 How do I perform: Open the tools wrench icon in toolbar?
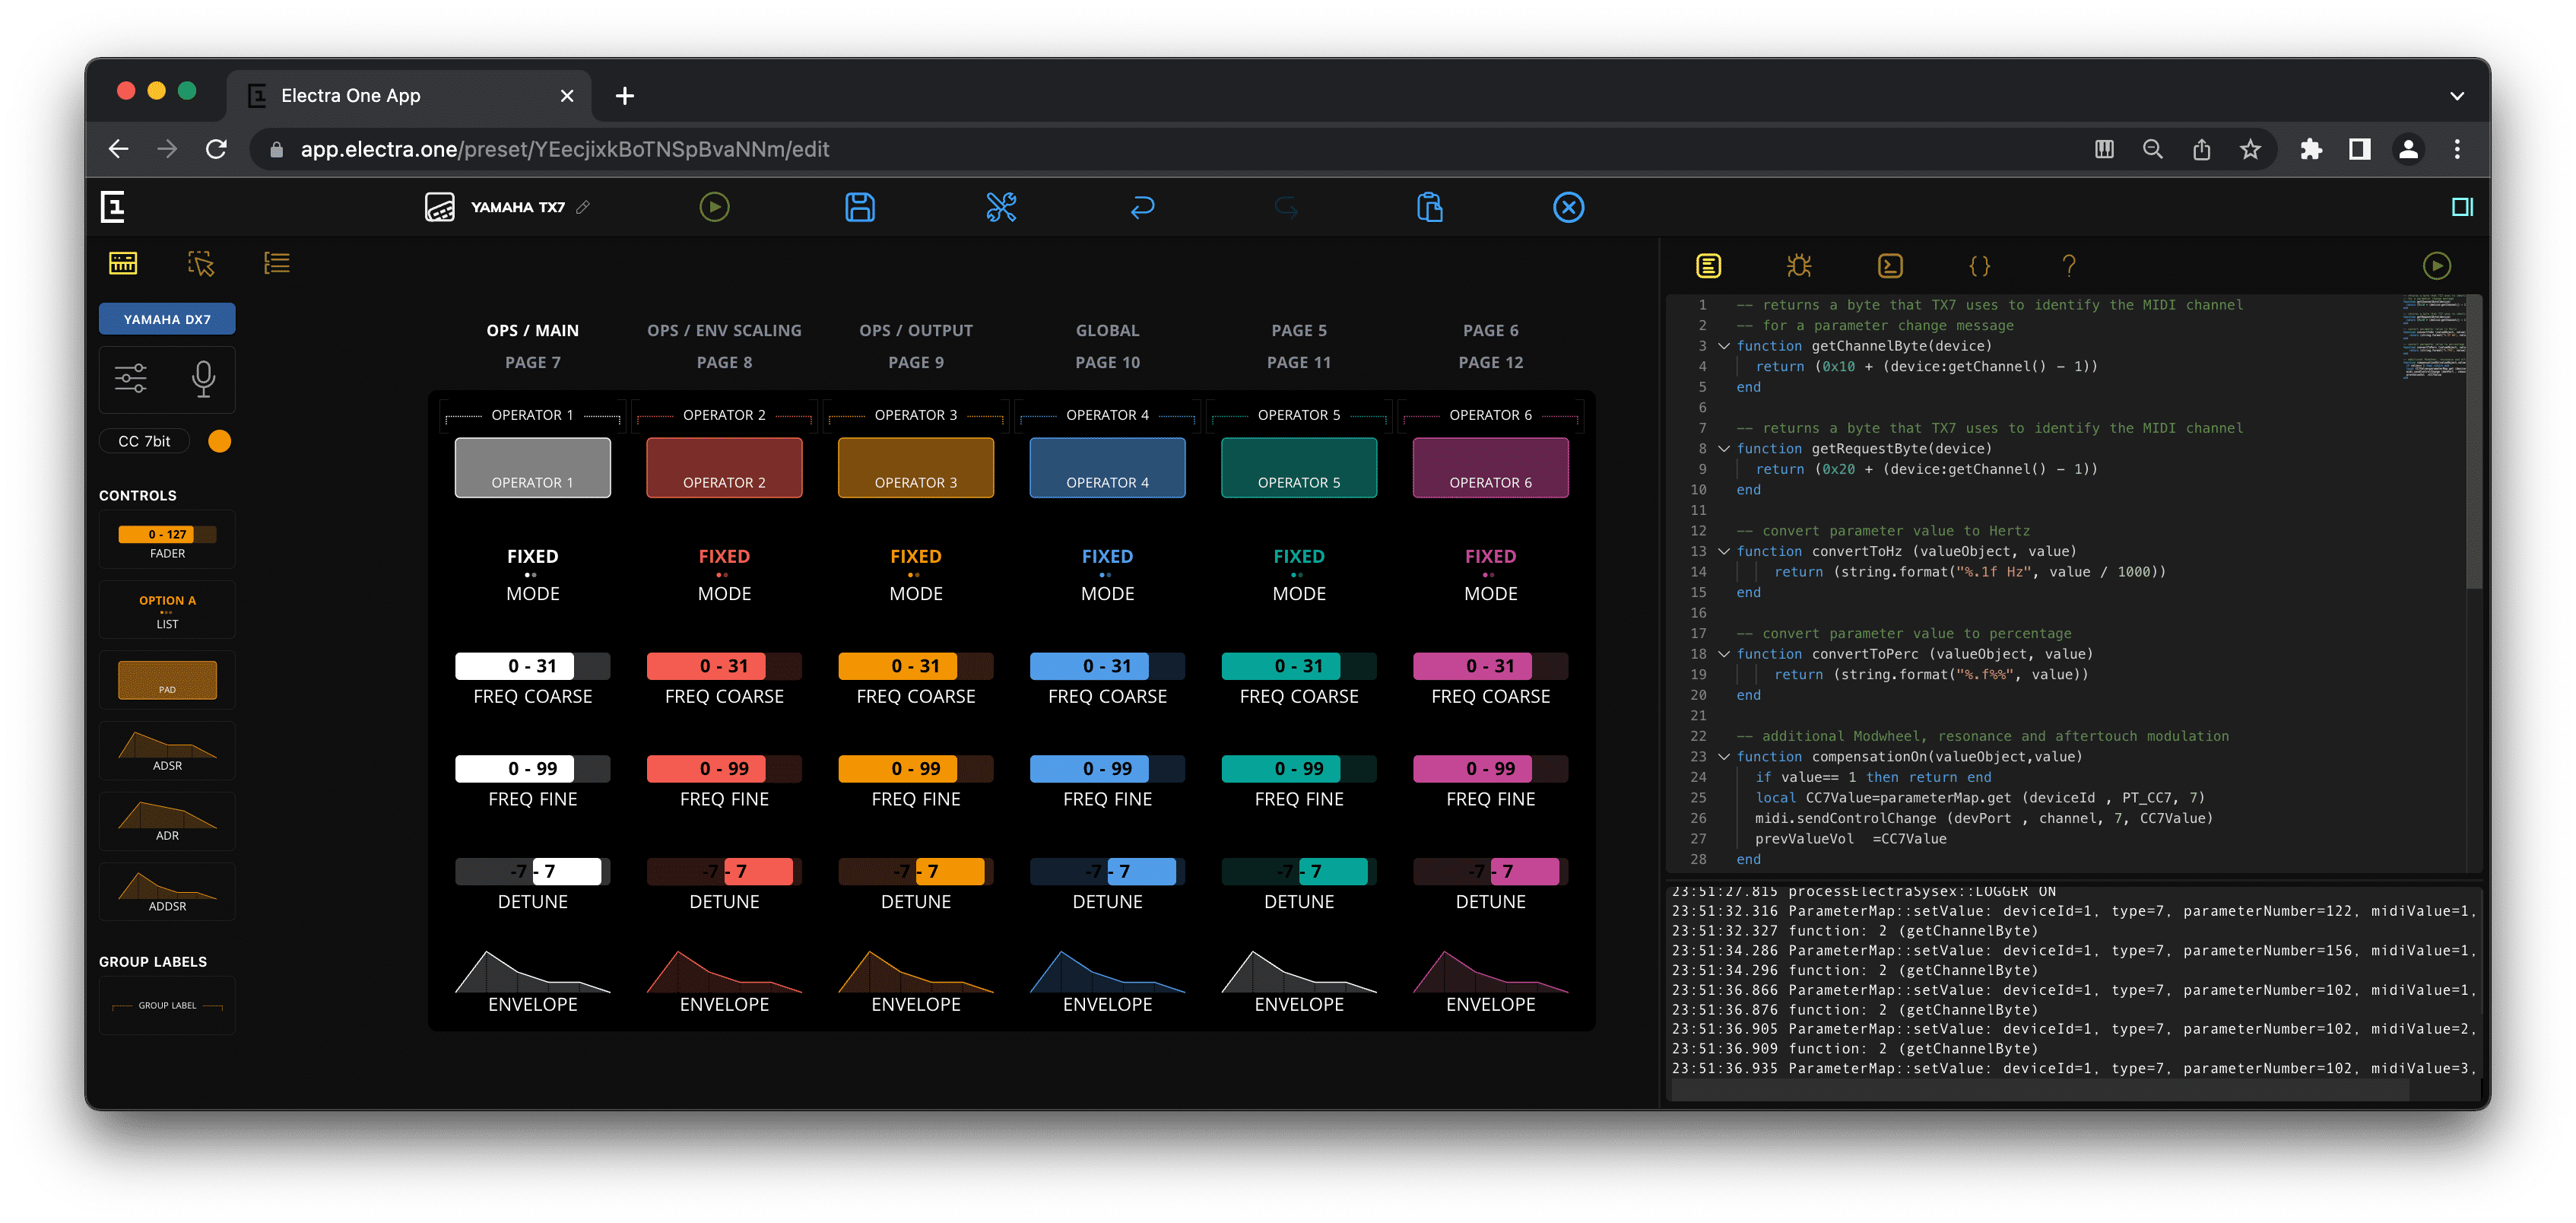(x=1001, y=207)
